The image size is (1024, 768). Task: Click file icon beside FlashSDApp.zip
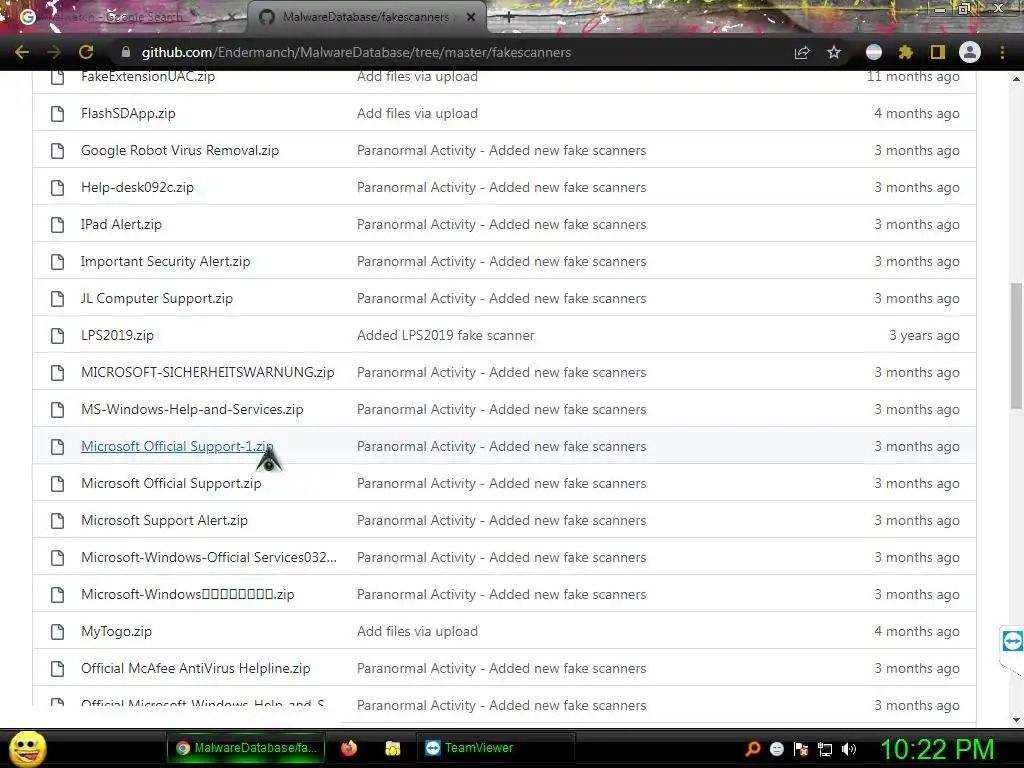57,114
